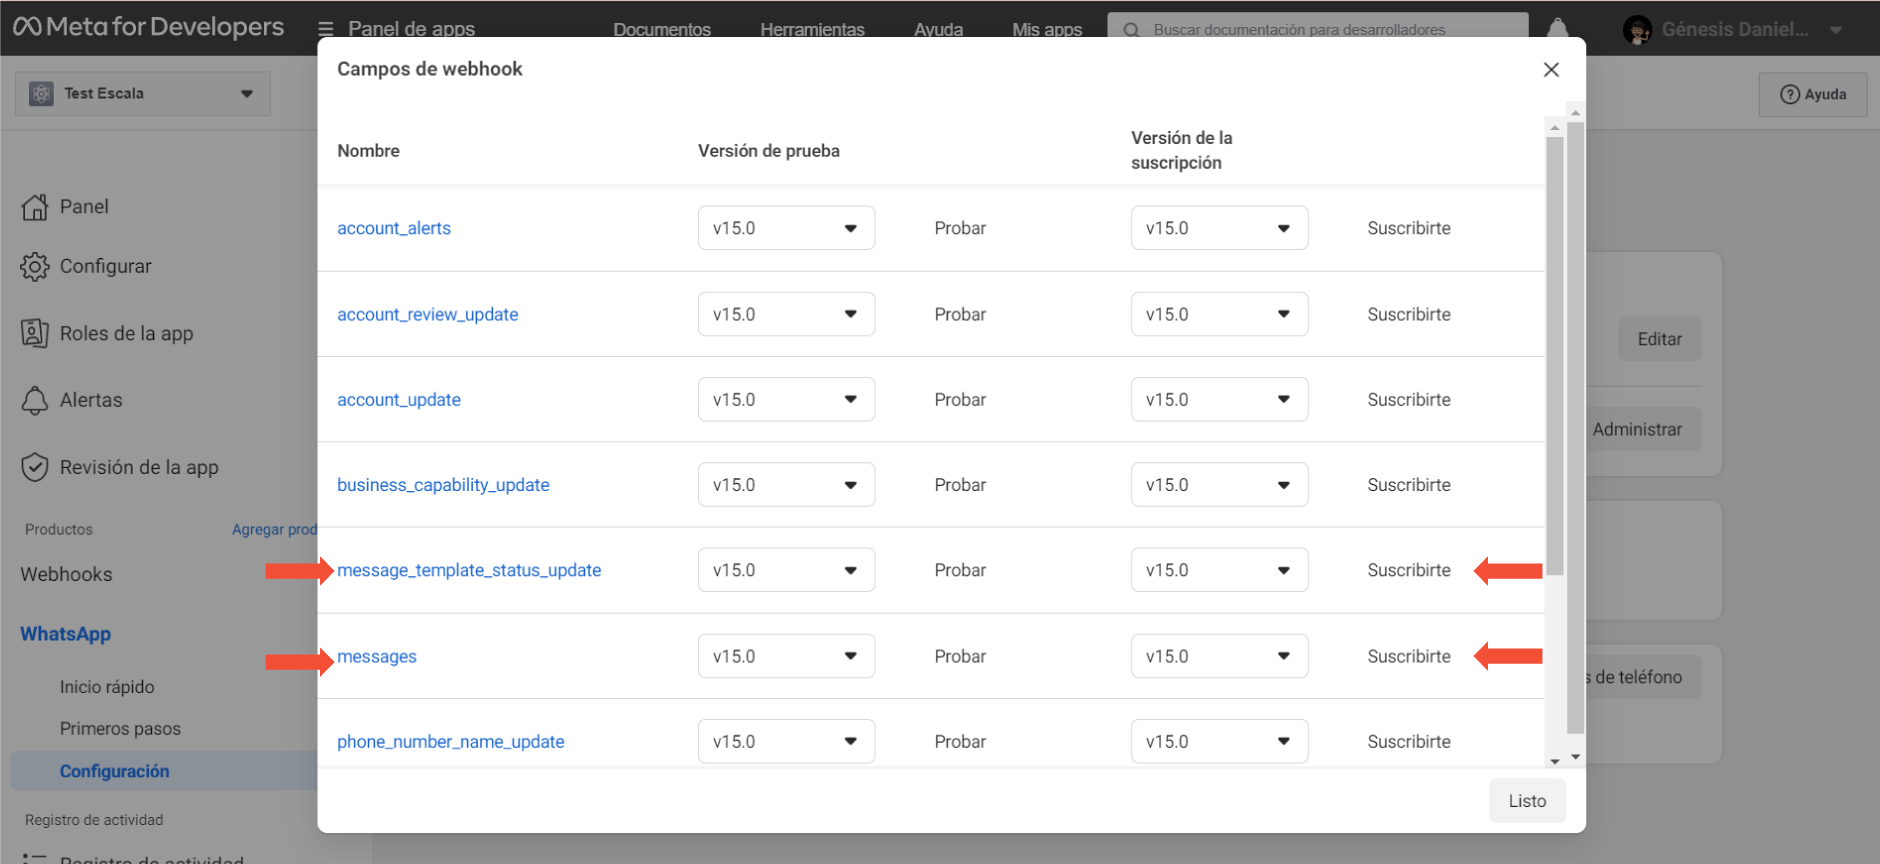The image size is (1880, 864).
Task: Open Webhooks product in sidebar
Action: 66,574
